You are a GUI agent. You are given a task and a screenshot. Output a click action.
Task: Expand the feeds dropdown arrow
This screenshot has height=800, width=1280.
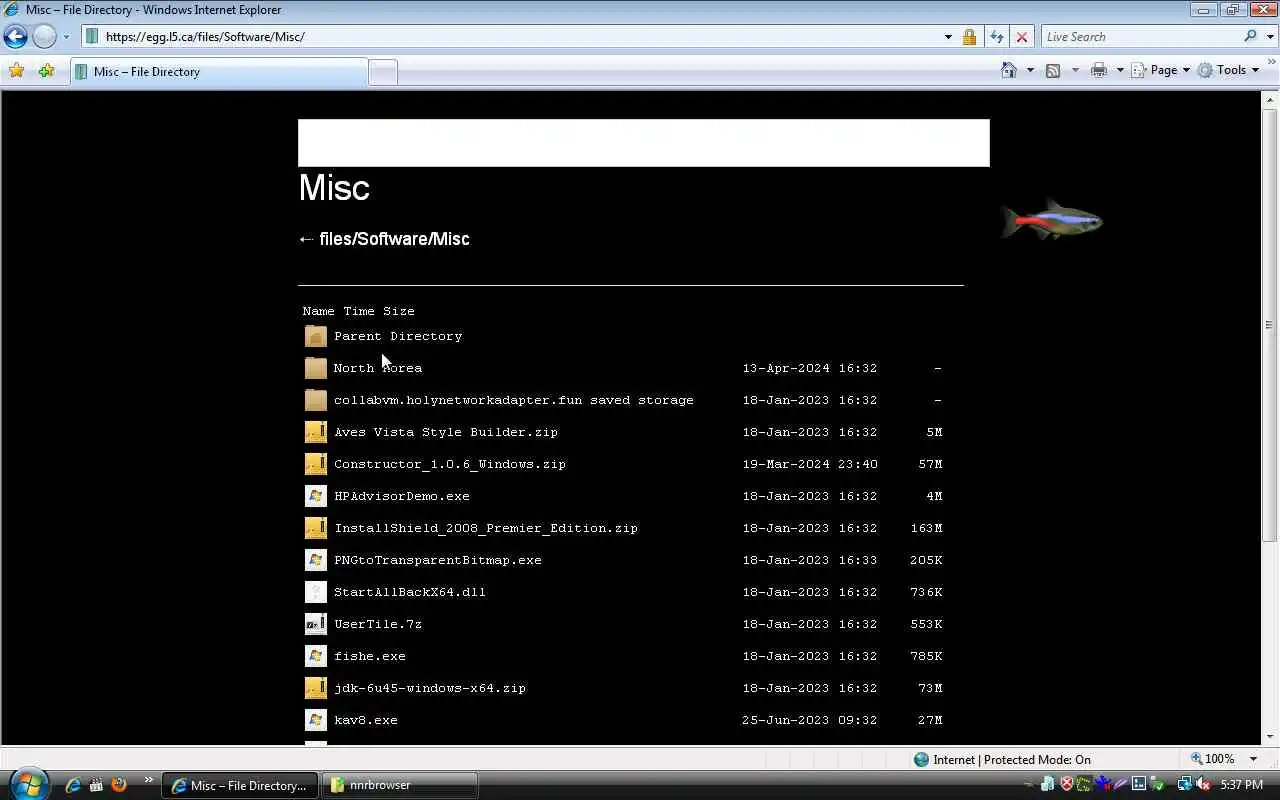(x=1075, y=70)
